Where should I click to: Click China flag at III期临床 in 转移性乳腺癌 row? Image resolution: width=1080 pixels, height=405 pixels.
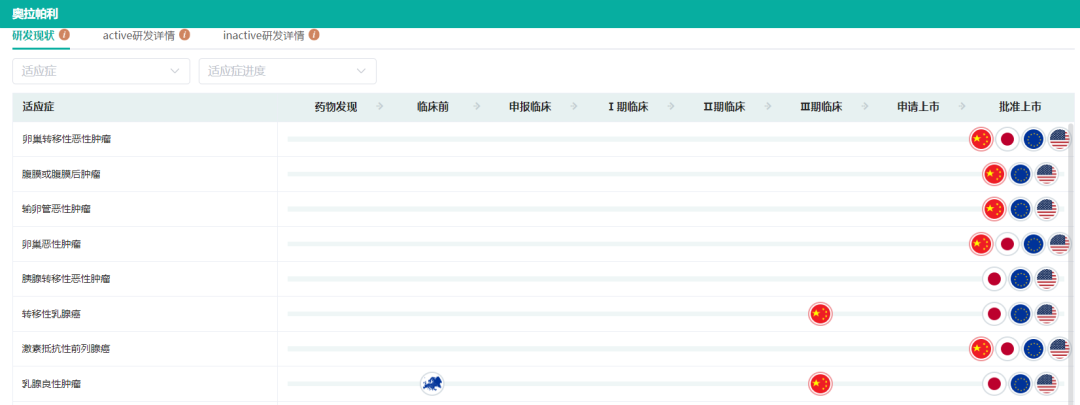[x=819, y=314]
